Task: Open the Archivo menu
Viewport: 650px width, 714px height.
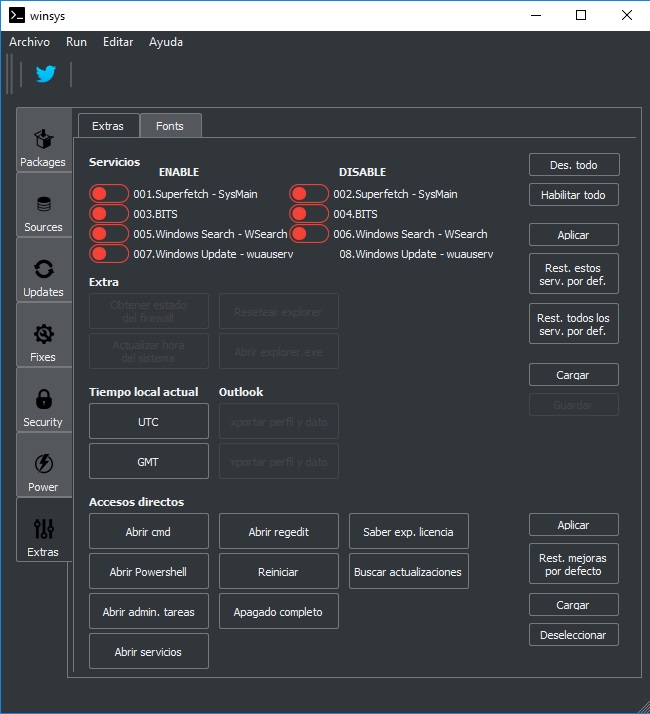Action: pos(29,42)
